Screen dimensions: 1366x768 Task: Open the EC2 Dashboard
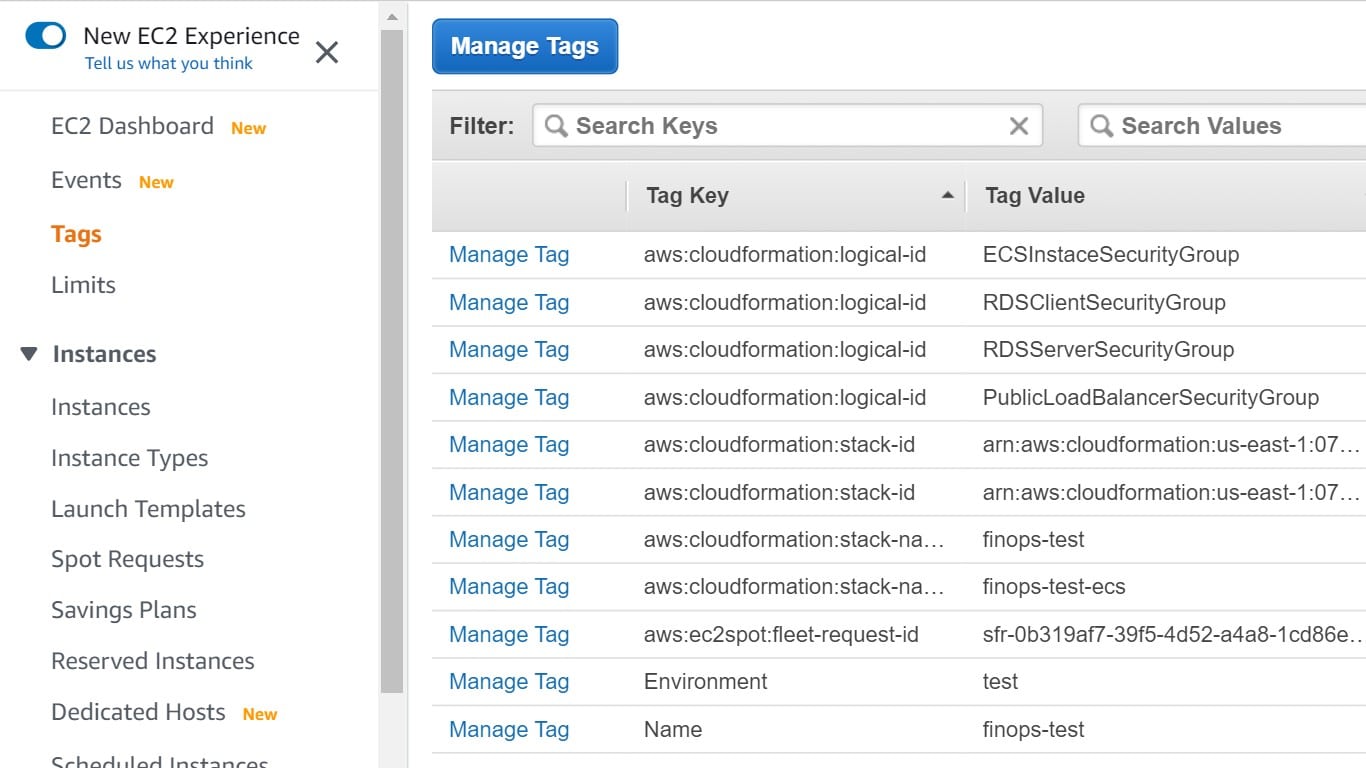tap(132, 126)
